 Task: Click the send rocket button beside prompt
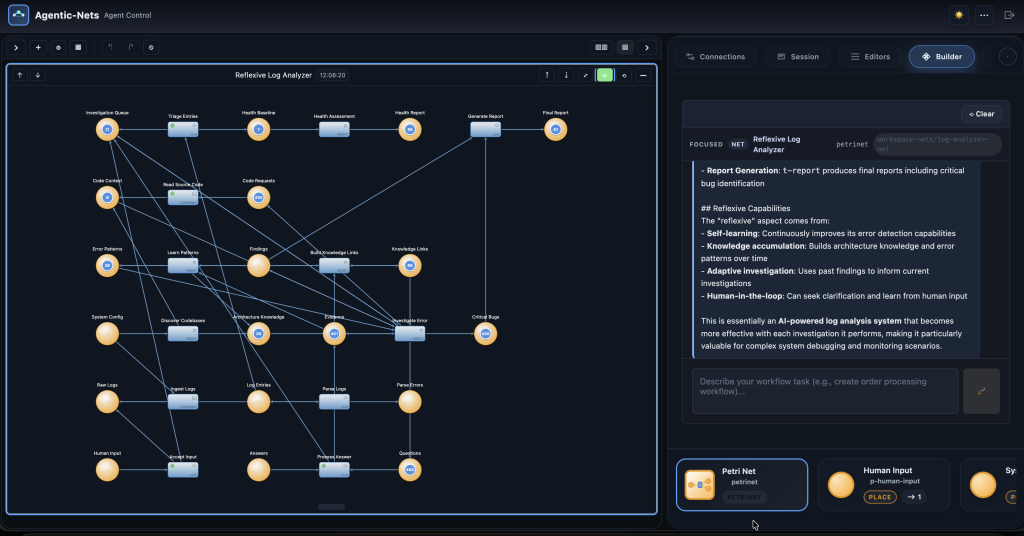click(x=980, y=390)
